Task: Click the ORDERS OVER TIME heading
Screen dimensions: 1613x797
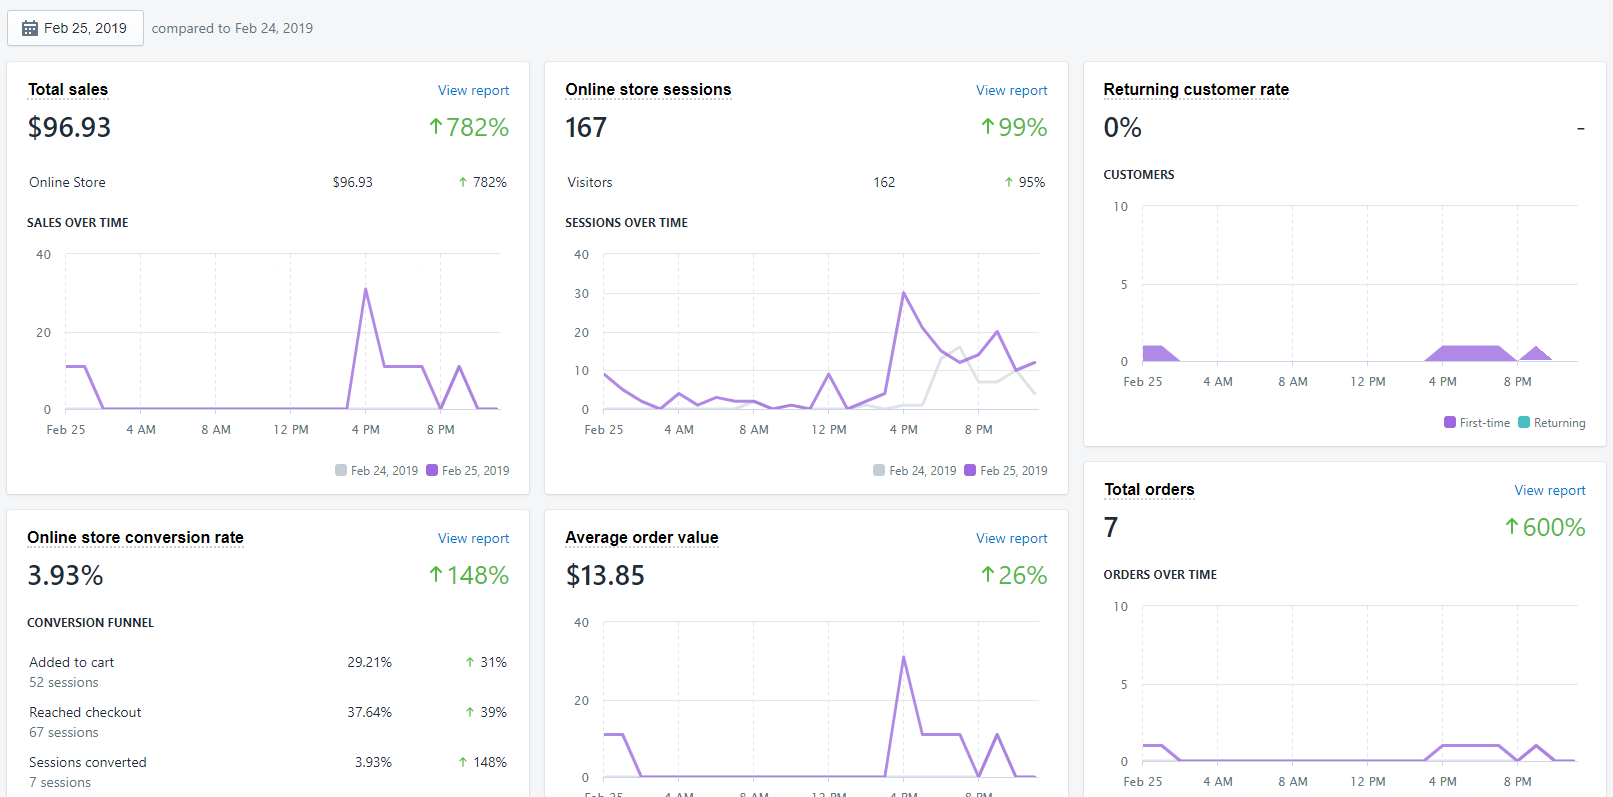Action: [x=1160, y=574]
